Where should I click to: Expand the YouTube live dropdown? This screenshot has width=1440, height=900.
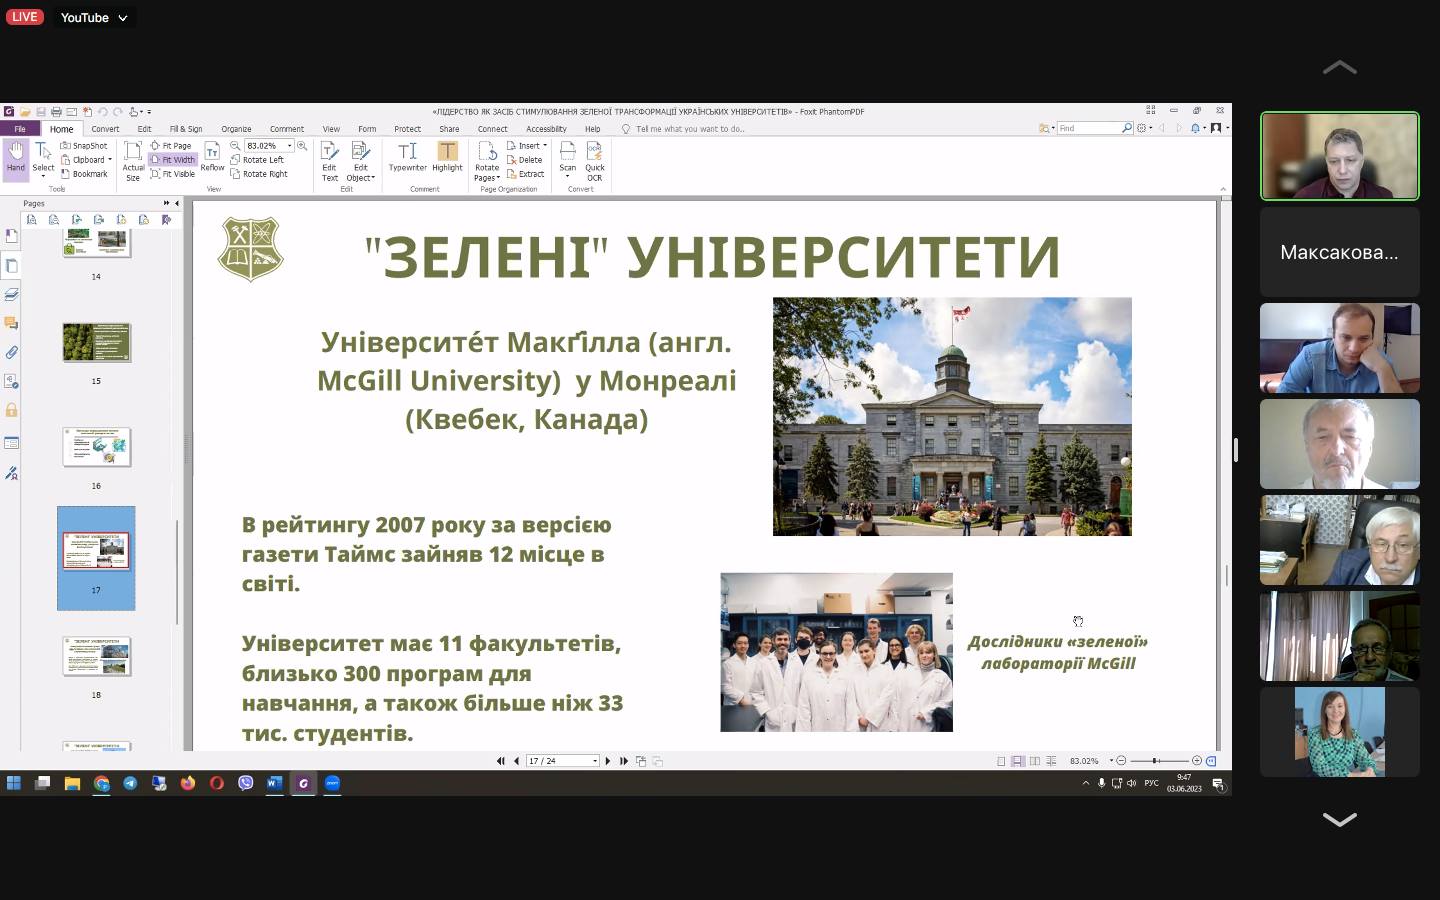(x=123, y=18)
